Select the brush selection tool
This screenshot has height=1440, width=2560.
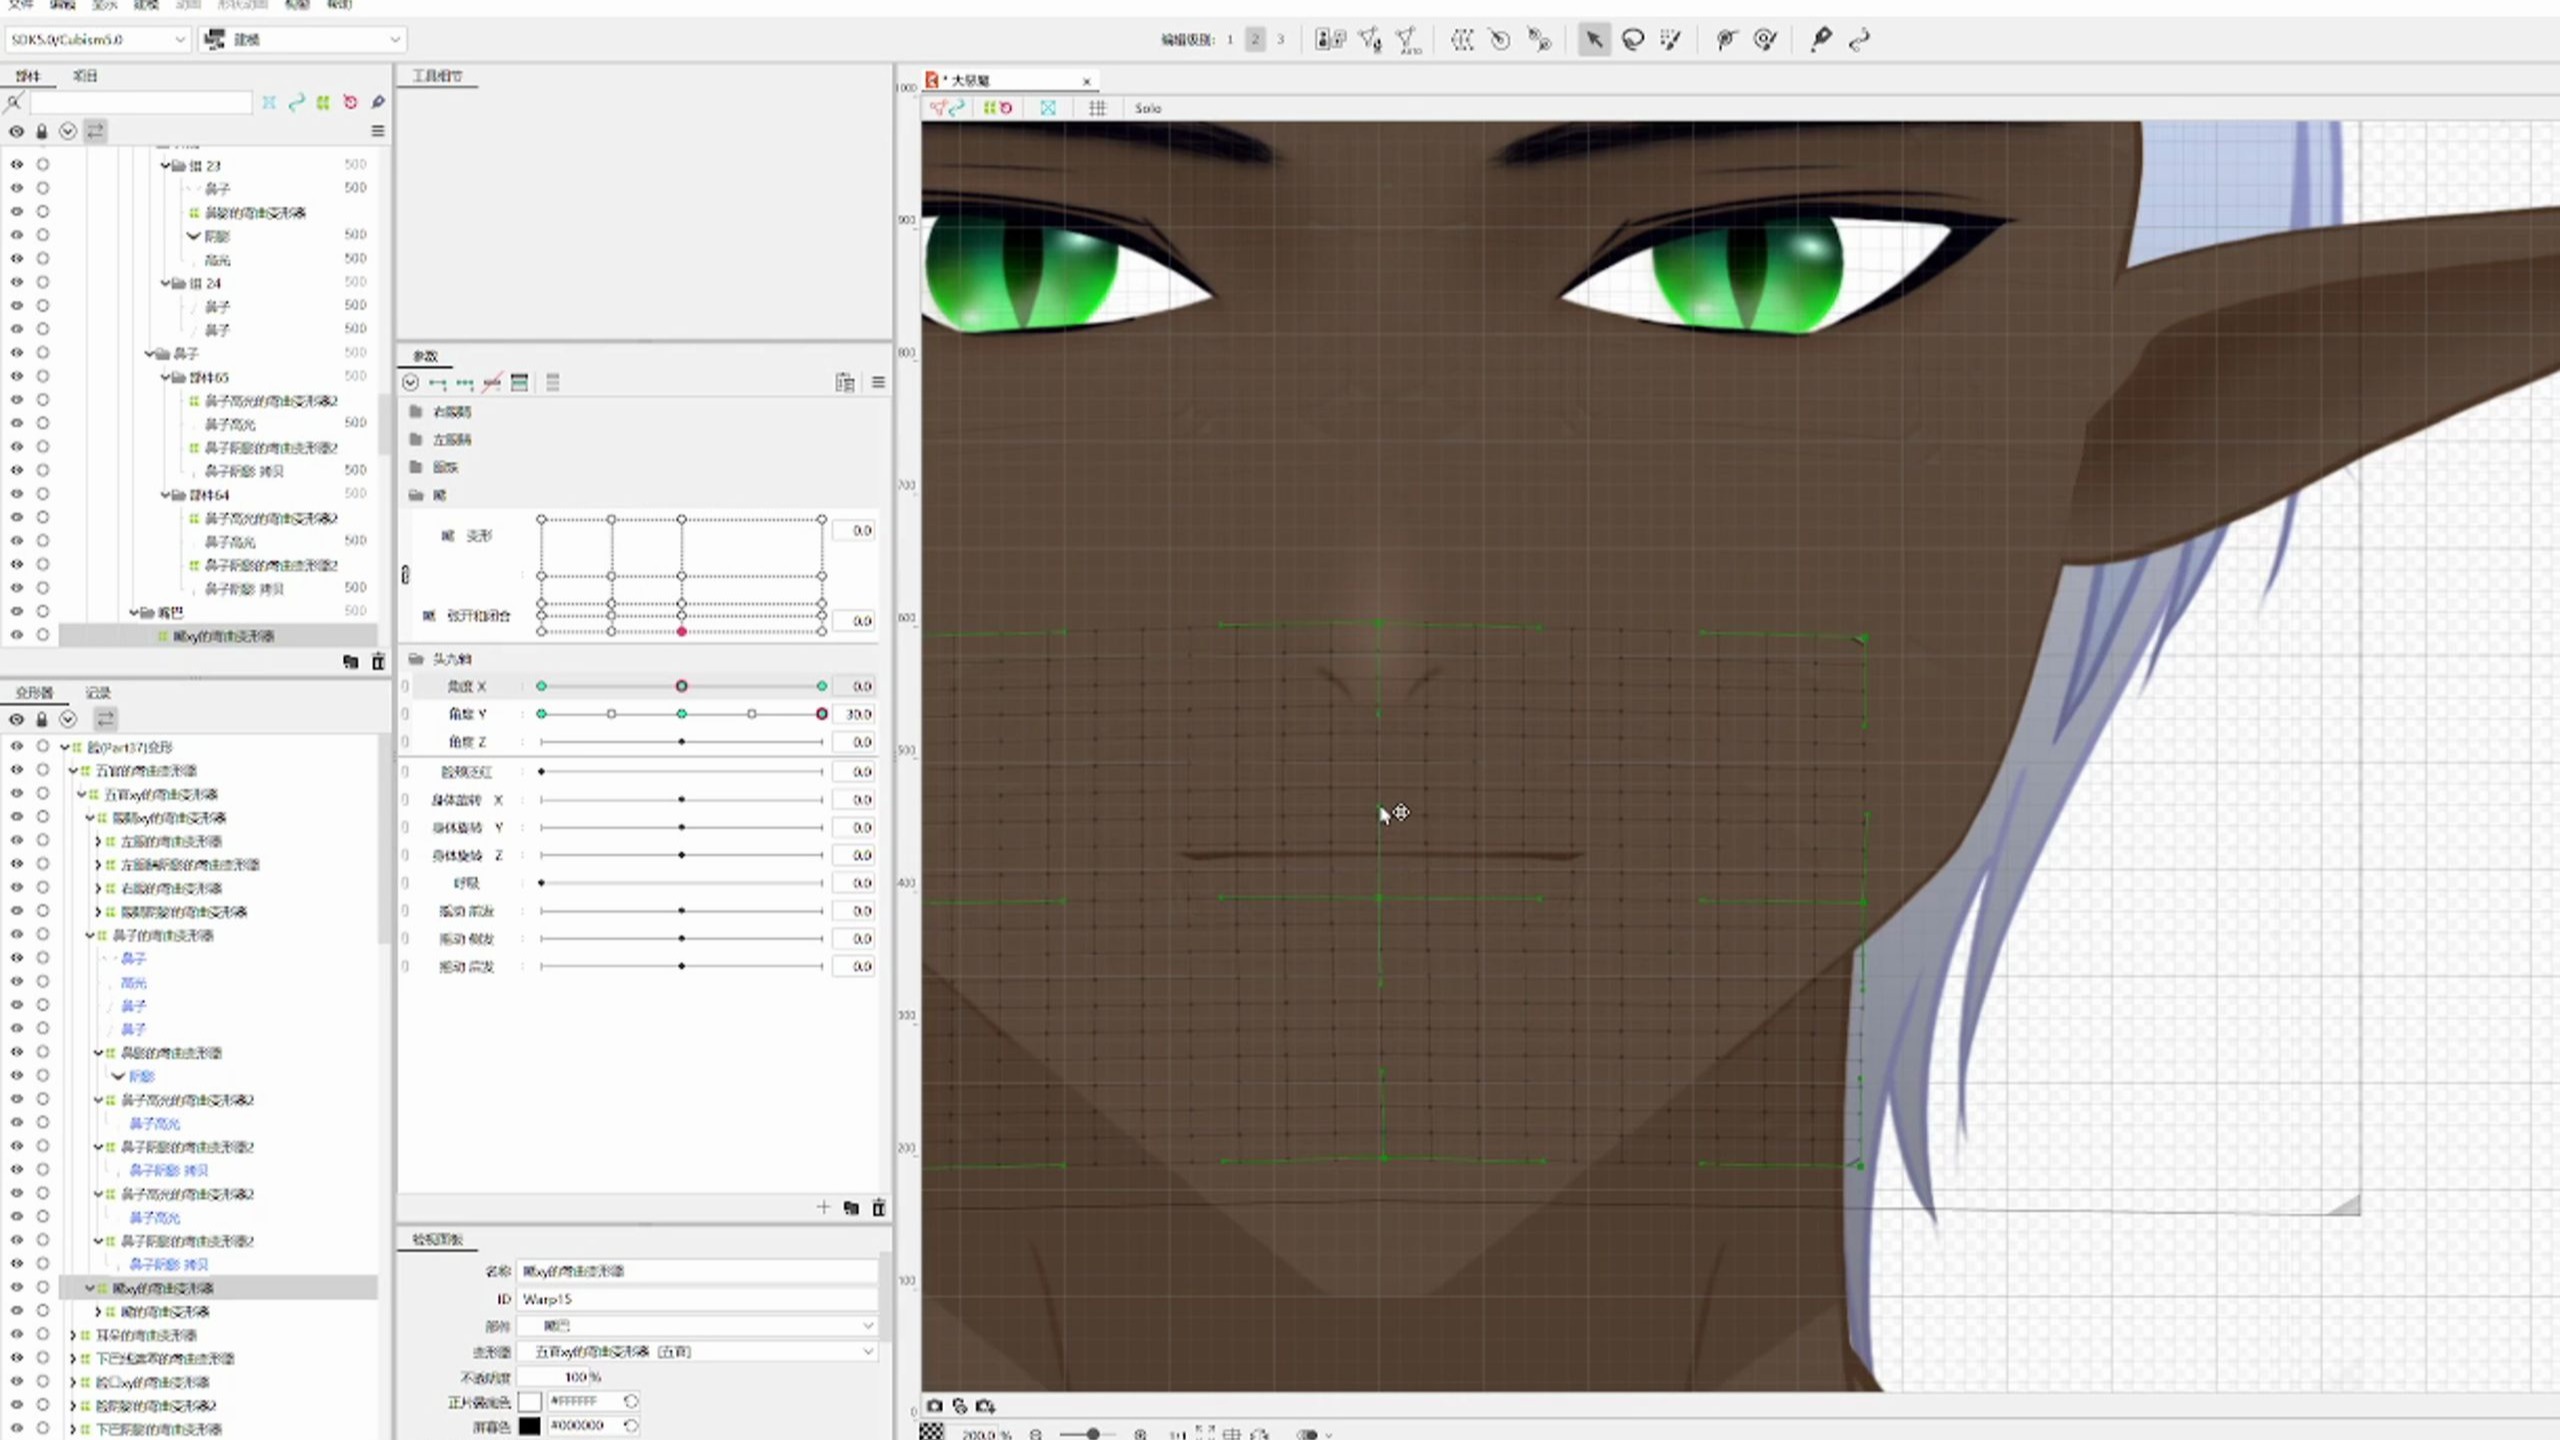click(1671, 40)
